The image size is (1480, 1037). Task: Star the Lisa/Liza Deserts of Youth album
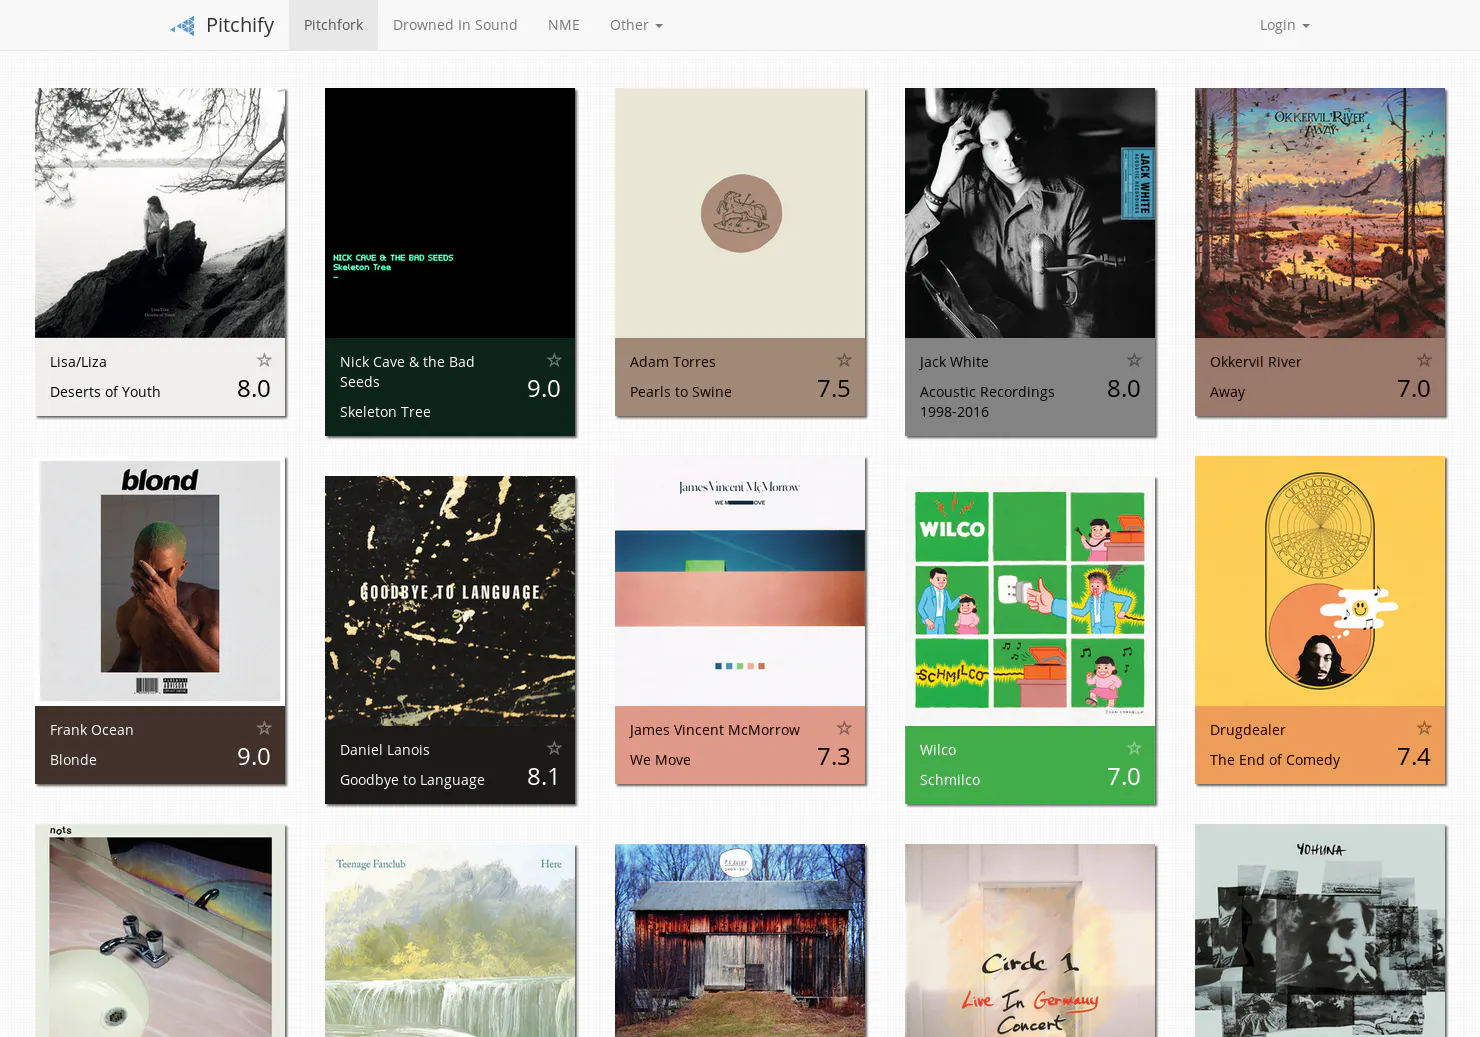pyautogui.click(x=264, y=360)
